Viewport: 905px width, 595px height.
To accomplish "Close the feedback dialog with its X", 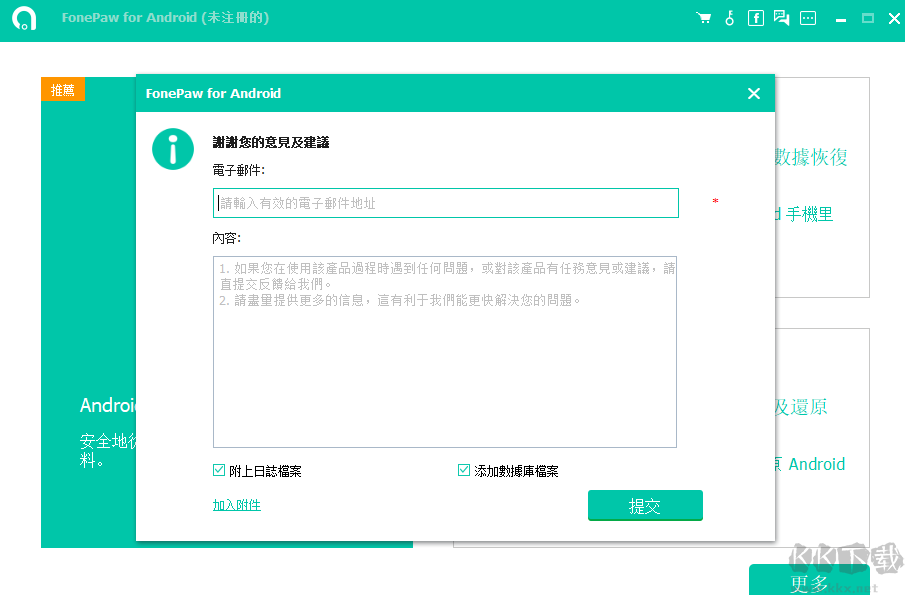I will click(x=754, y=93).
